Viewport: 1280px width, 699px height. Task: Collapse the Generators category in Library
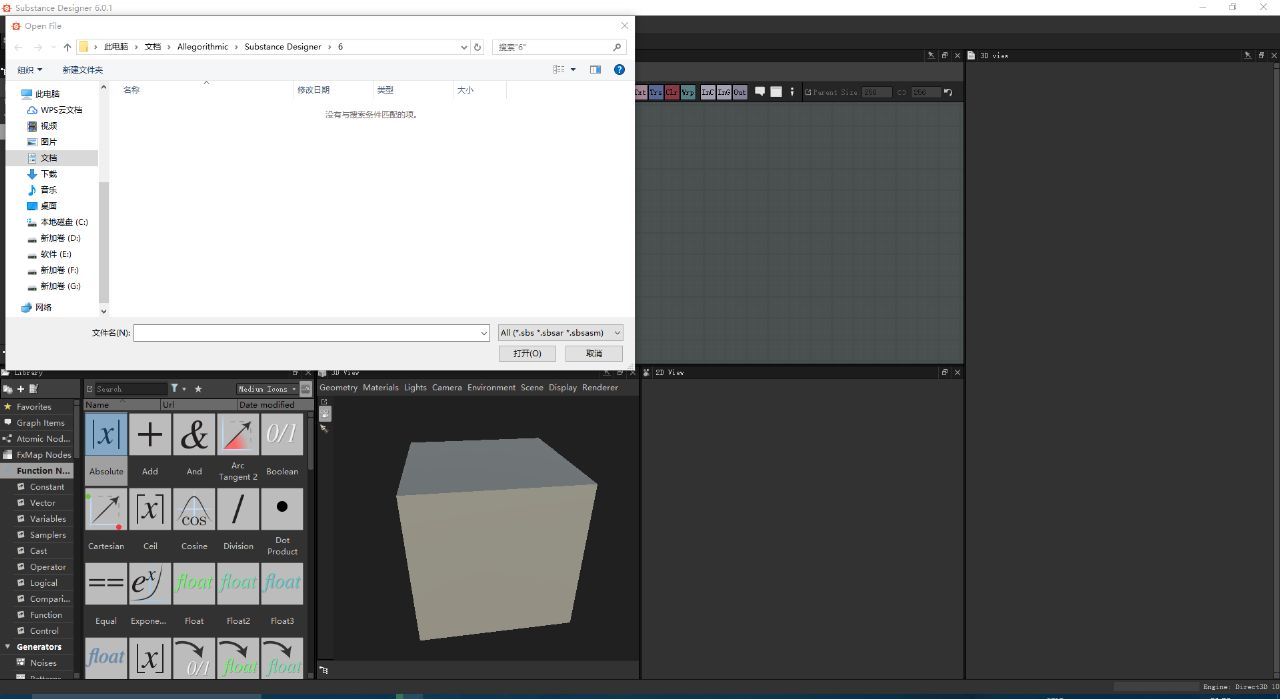8,647
